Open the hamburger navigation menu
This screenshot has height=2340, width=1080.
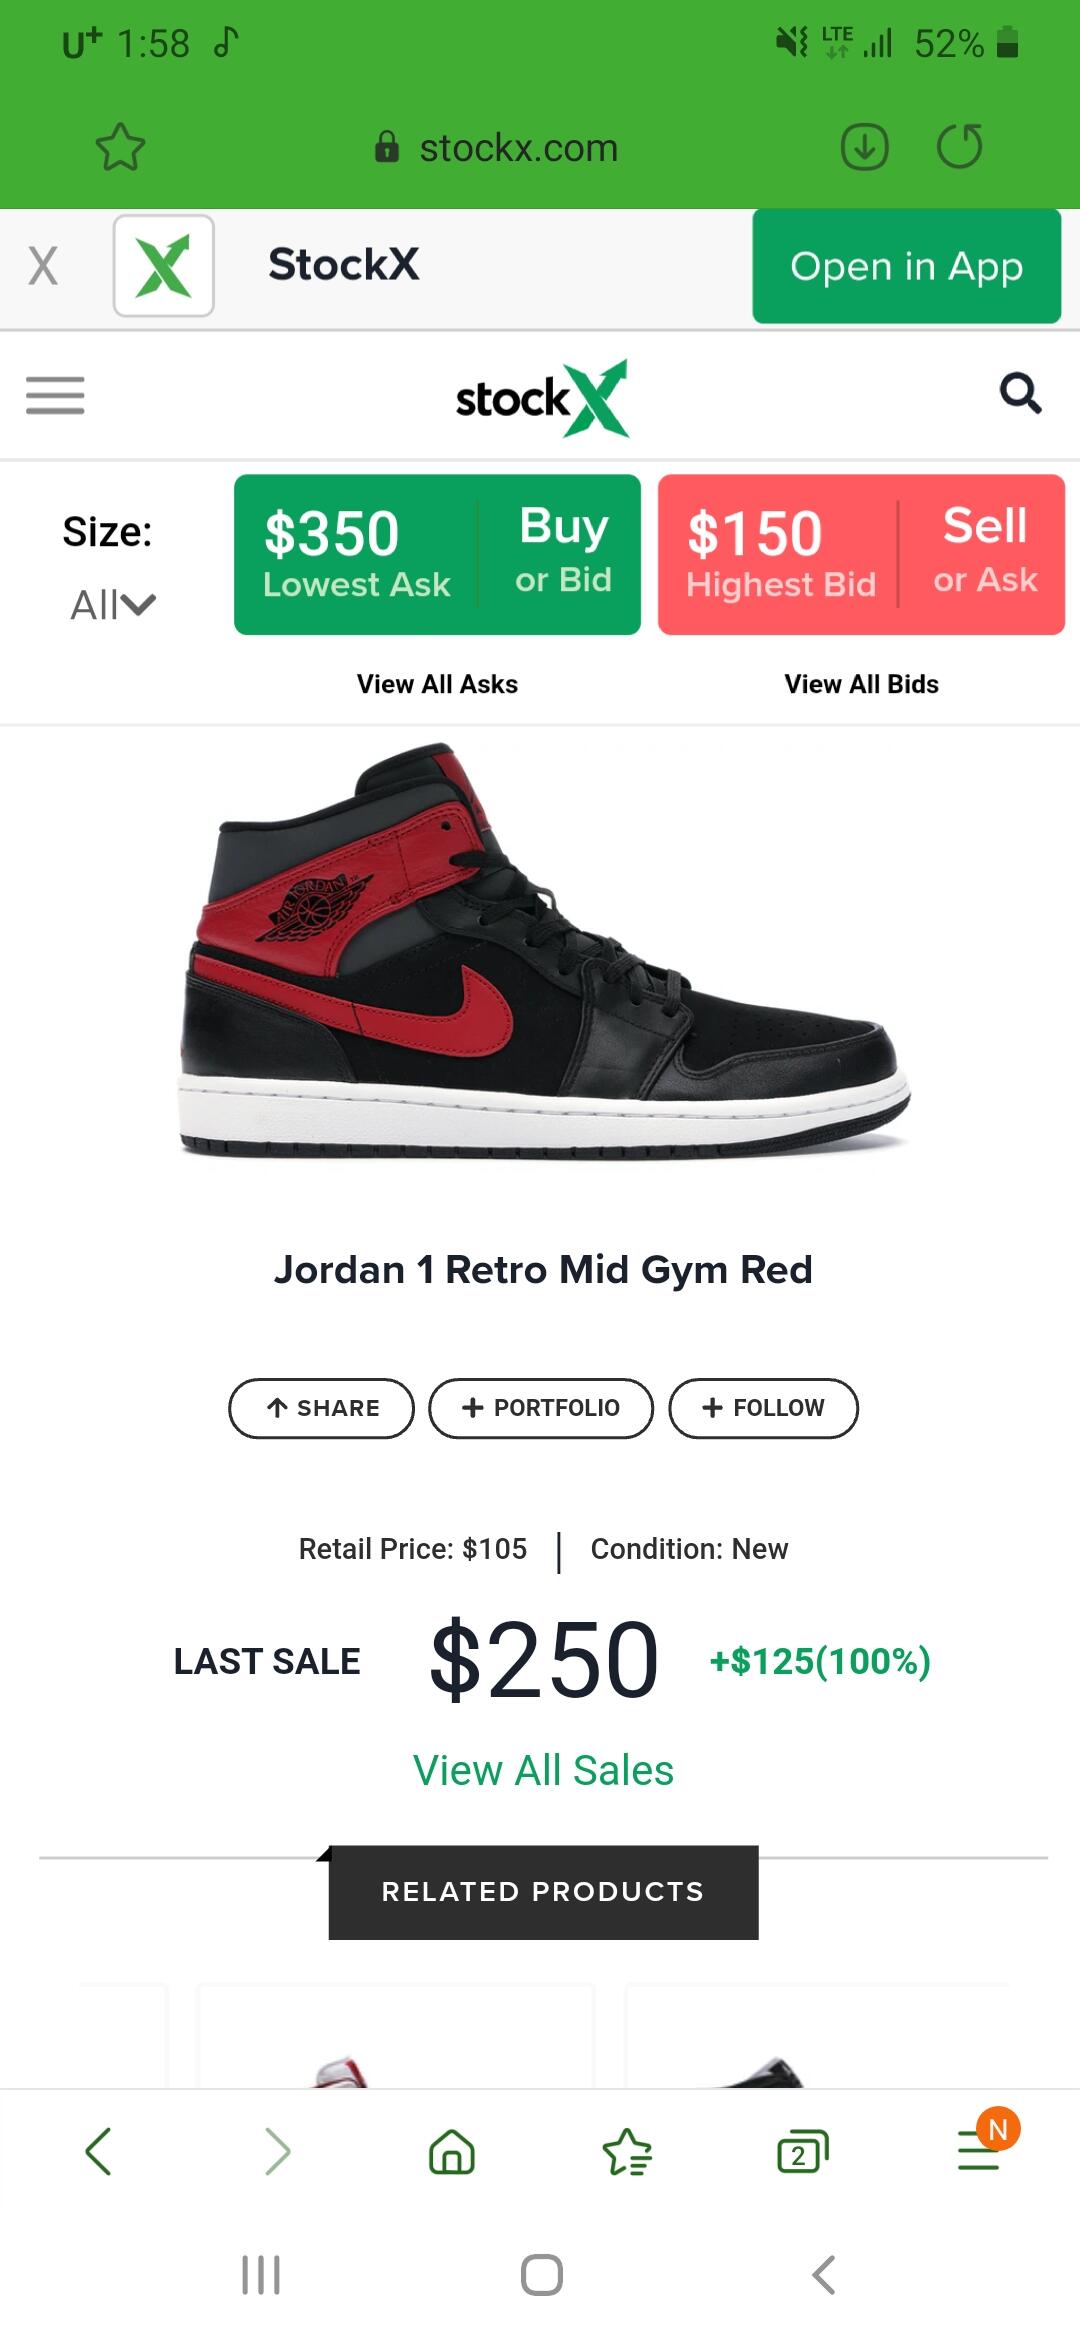point(55,395)
